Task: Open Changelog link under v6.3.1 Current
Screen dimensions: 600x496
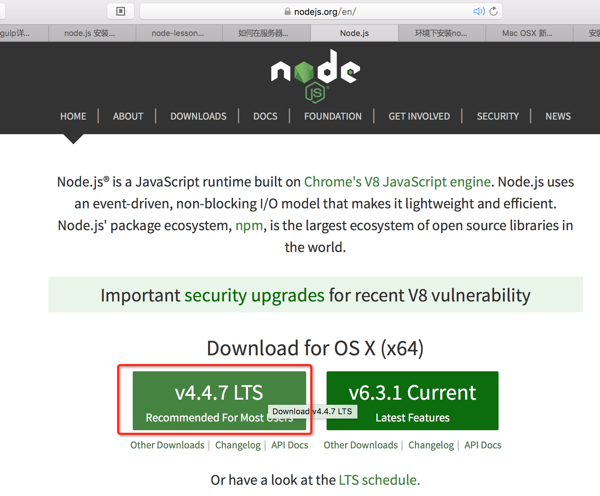Action: 431,445
